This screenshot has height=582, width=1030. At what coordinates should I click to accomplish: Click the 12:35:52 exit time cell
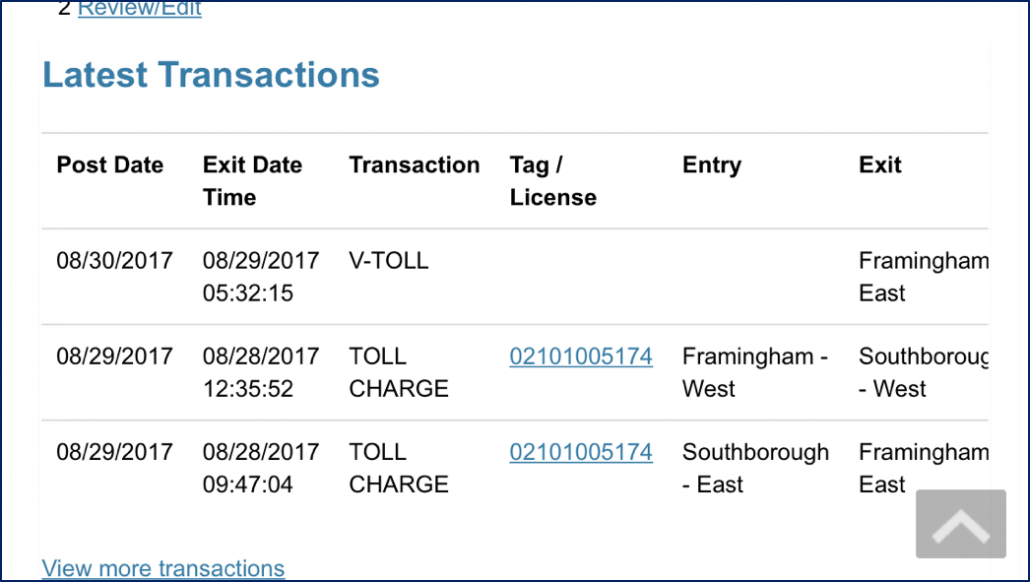(x=248, y=389)
